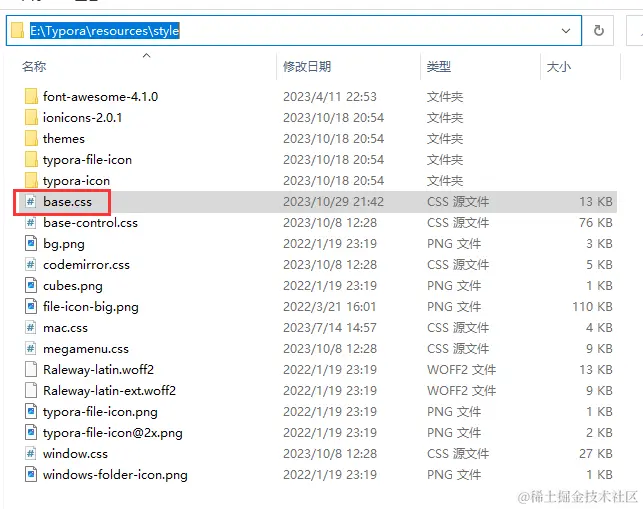643x509 pixels.
Task: Click the folder icon in address bar
Action: point(17,30)
